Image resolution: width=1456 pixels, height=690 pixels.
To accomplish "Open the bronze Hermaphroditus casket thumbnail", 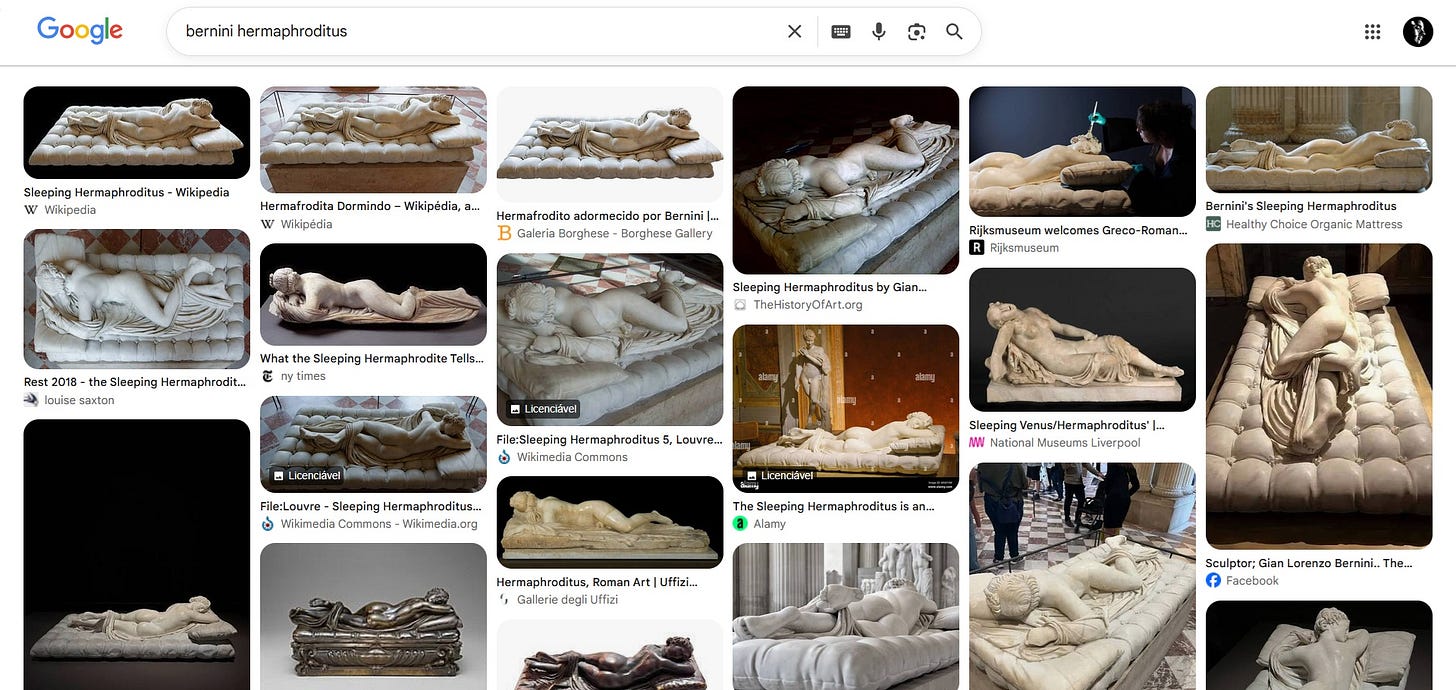I will point(373,616).
